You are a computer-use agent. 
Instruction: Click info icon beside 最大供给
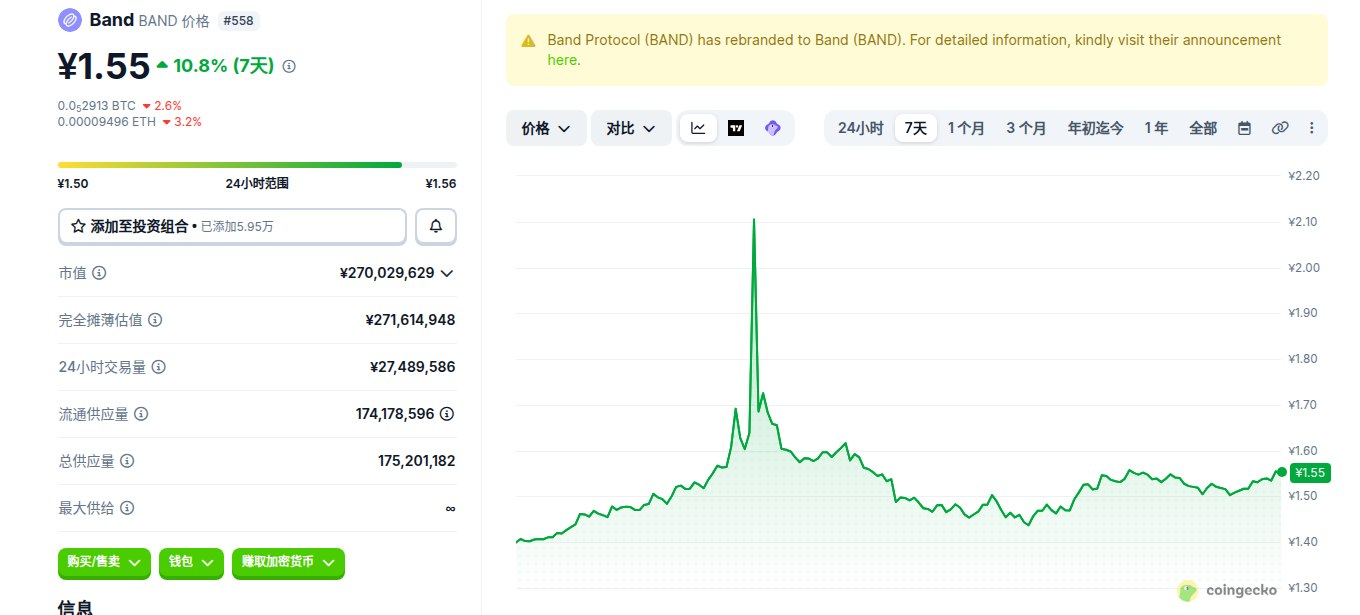click(127, 508)
